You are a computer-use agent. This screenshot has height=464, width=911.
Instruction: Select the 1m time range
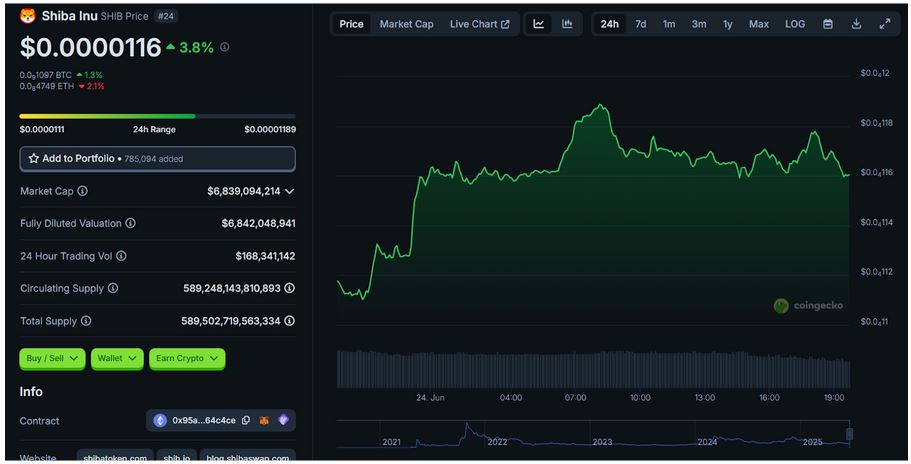pos(669,24)
